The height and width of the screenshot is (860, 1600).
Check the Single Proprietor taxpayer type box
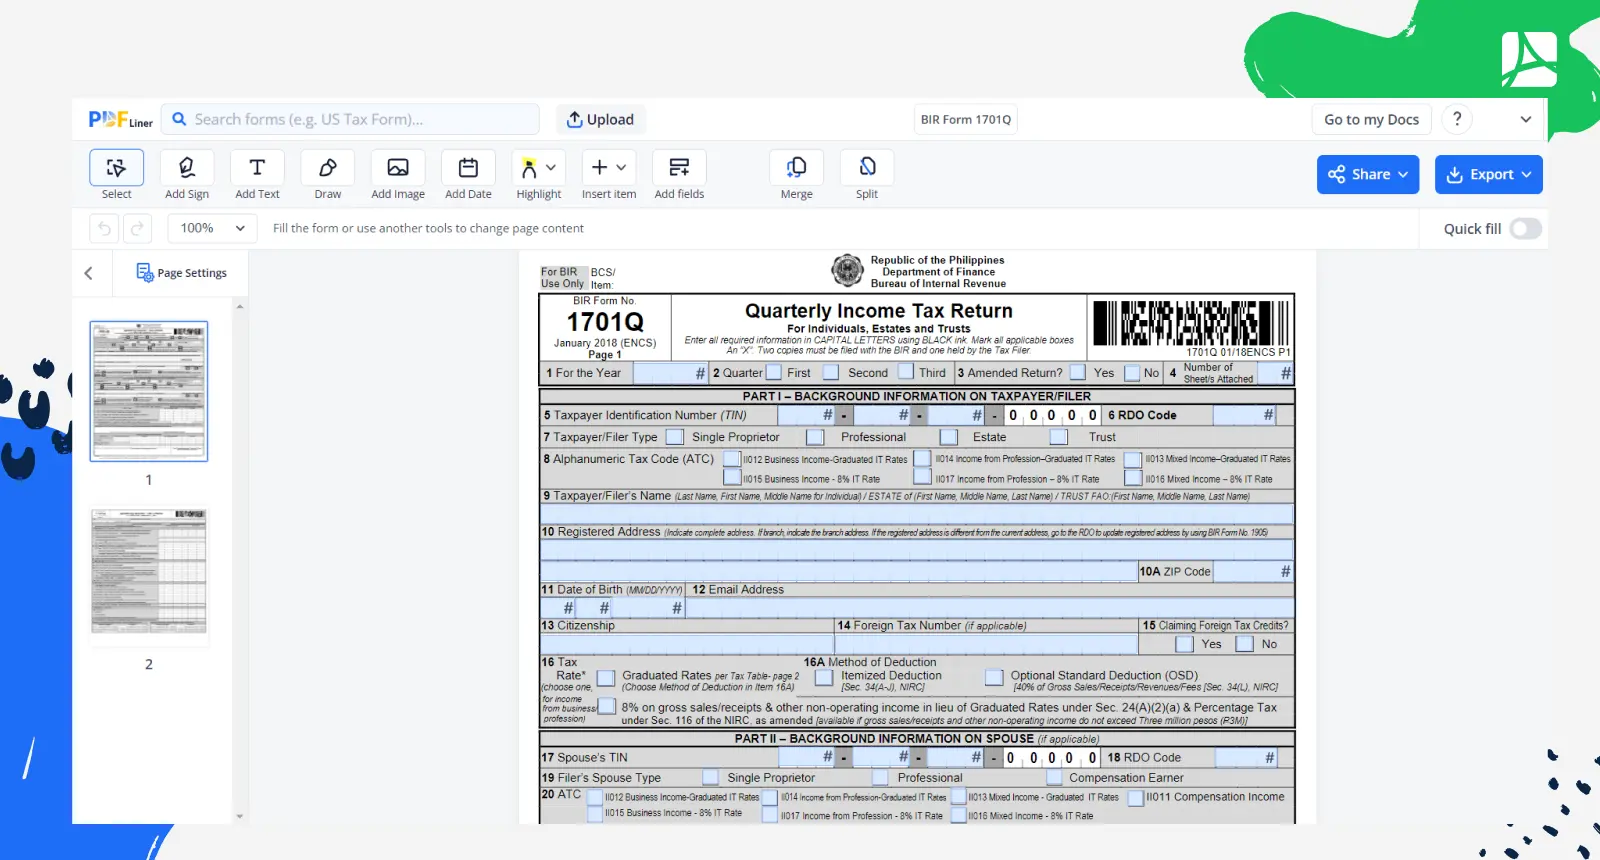tap(675, 437)
